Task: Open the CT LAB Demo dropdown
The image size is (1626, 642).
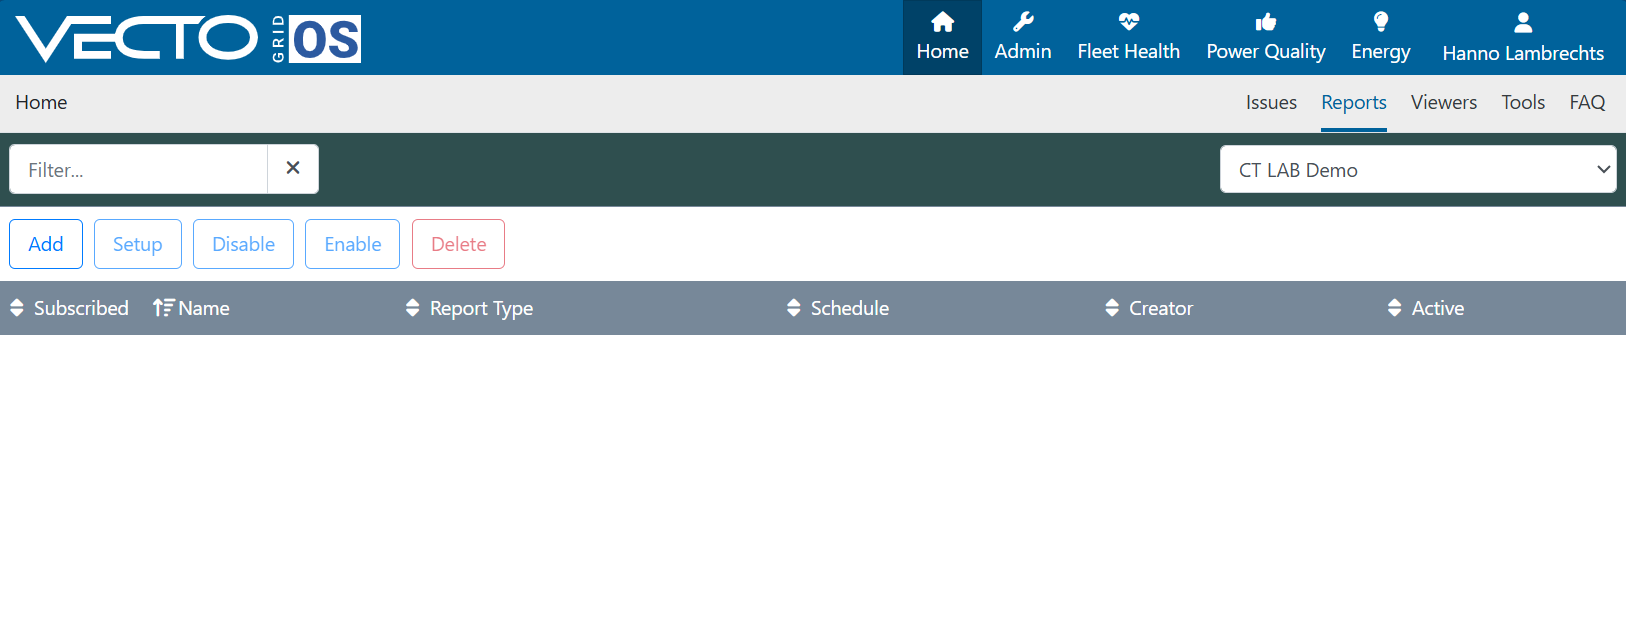Action: pyautogui.click(x=1418, y=169)
